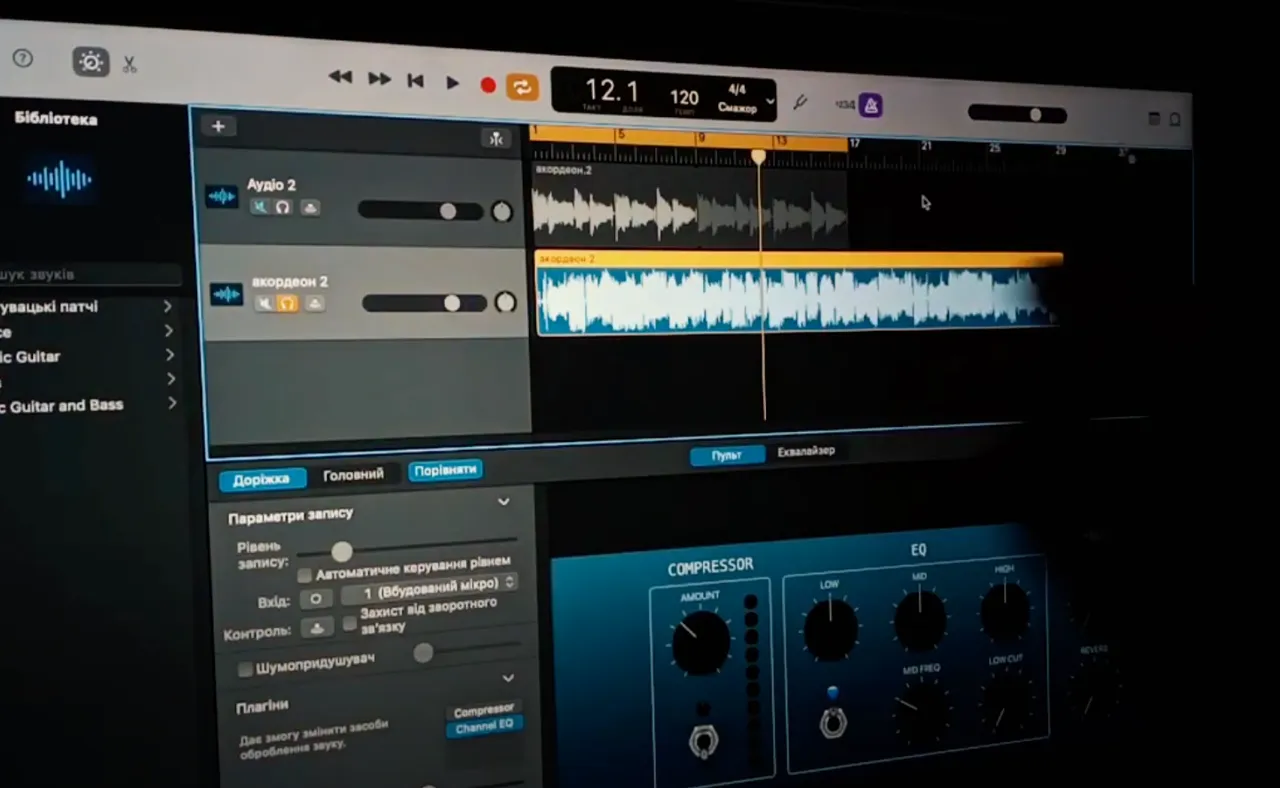Click the 4/4 time signature

click(737, 90)
